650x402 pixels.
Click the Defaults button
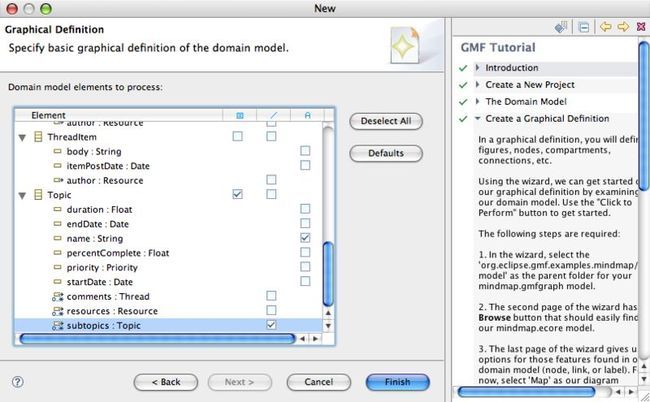click(x=386, y=153)
